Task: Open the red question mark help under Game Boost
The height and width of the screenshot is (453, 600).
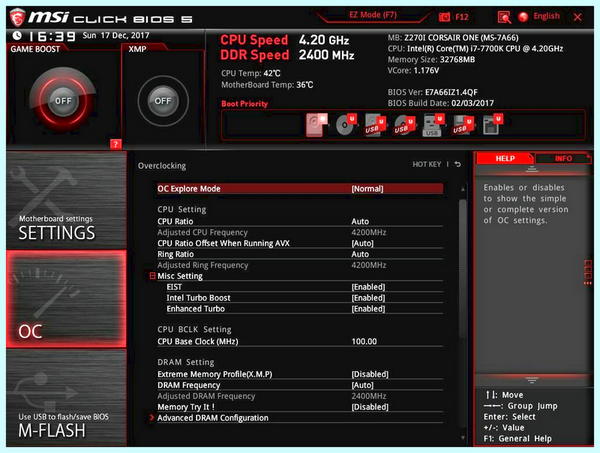Action: [x=116, y=144]
